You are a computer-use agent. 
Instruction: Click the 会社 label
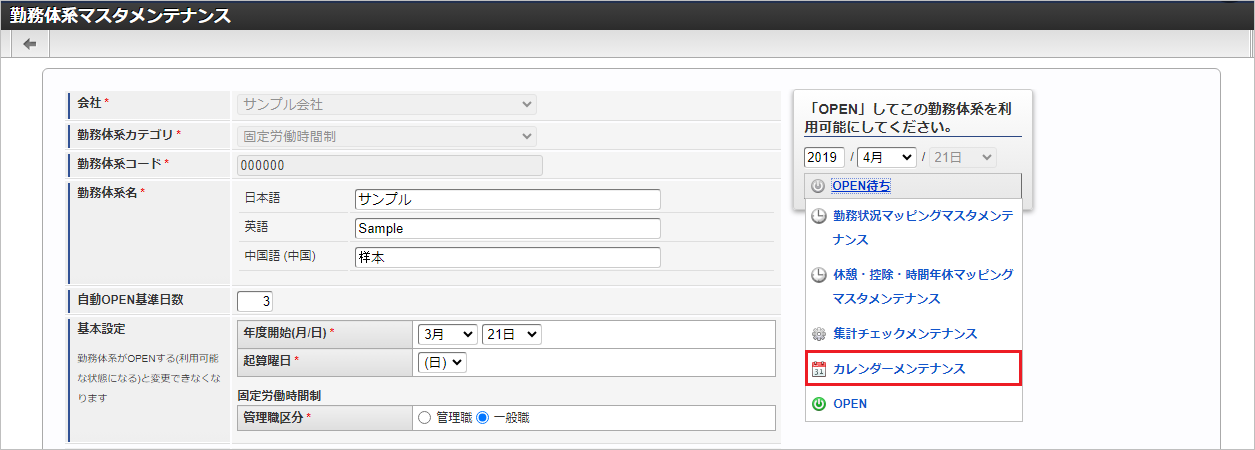pos(92,103)
